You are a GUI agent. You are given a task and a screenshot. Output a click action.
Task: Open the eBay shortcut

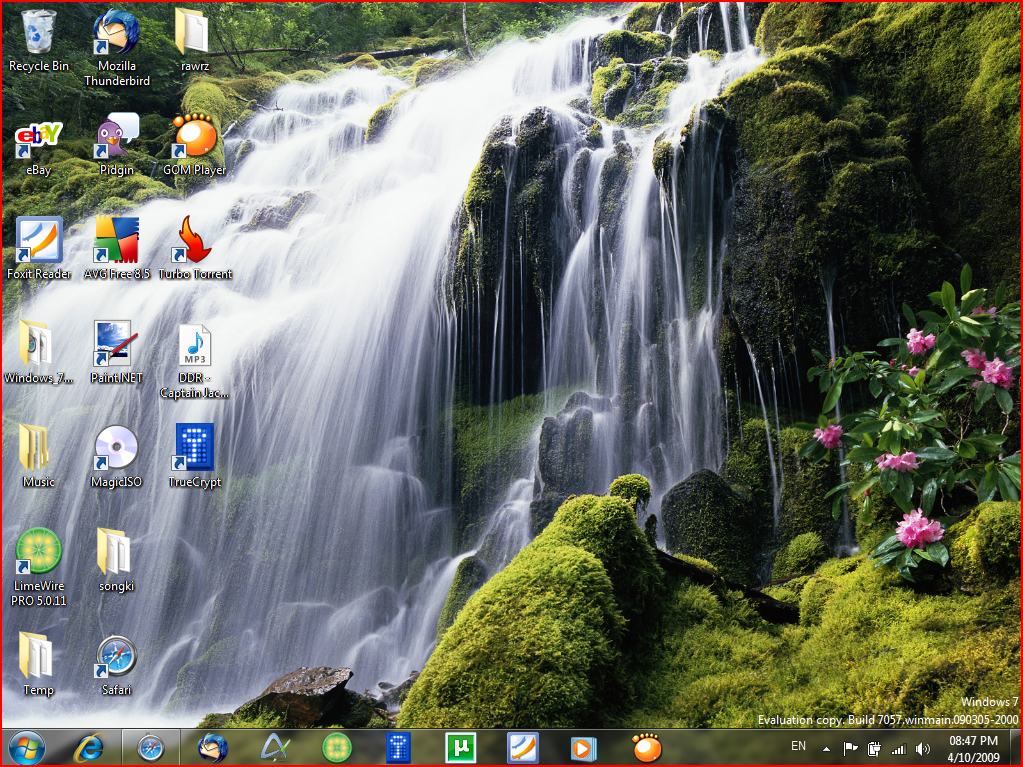38,135
